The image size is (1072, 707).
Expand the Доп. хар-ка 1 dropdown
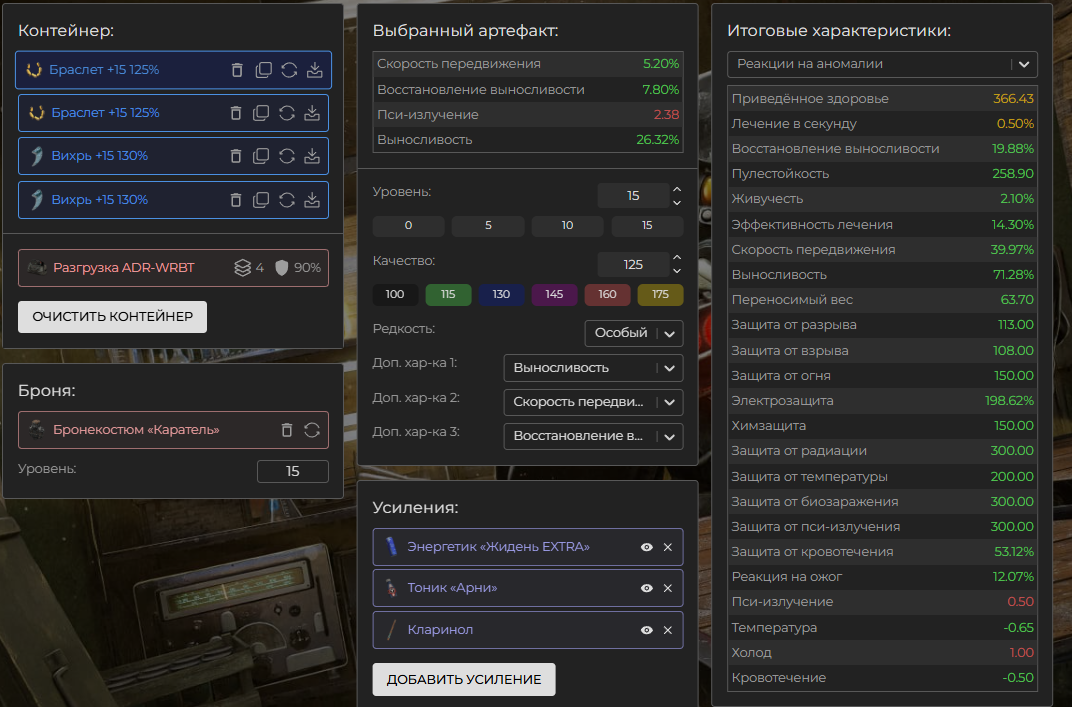click(x=592, y=368)
